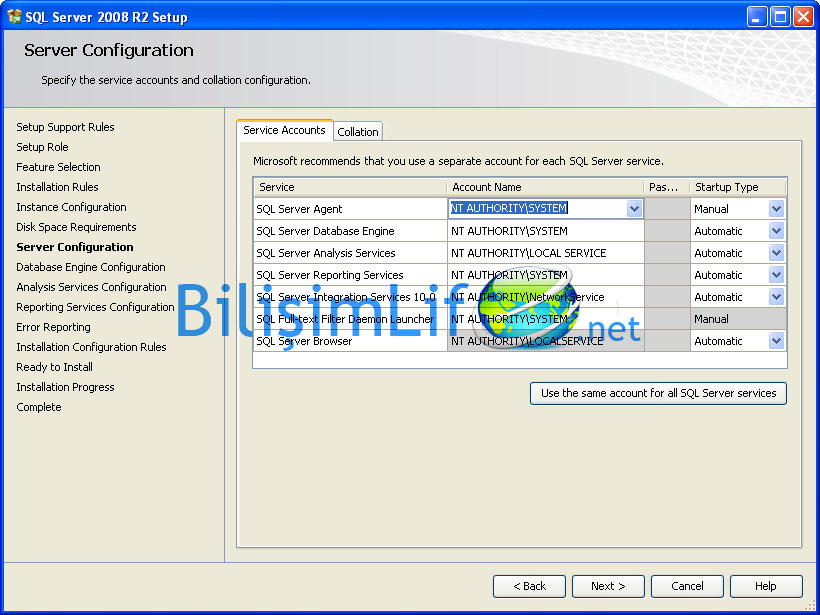Go back with the < Back button
The width and height of the screenshot is (820, 615).
529,586
